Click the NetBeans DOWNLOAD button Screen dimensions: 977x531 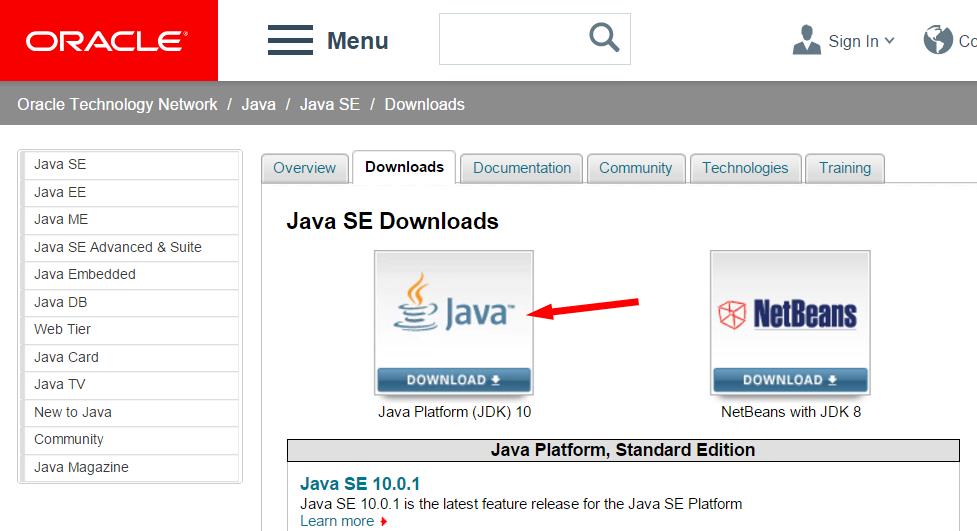pos(790,380)
